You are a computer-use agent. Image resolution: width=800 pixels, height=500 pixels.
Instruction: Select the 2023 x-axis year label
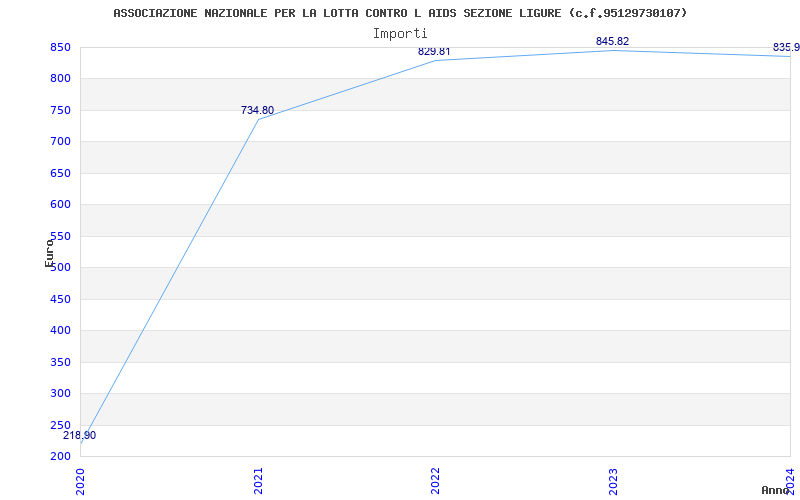[x=613, y=480]
